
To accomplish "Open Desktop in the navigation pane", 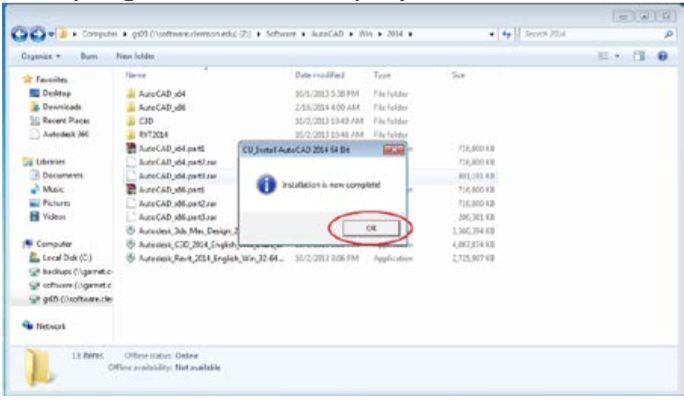I will (56, 93).
